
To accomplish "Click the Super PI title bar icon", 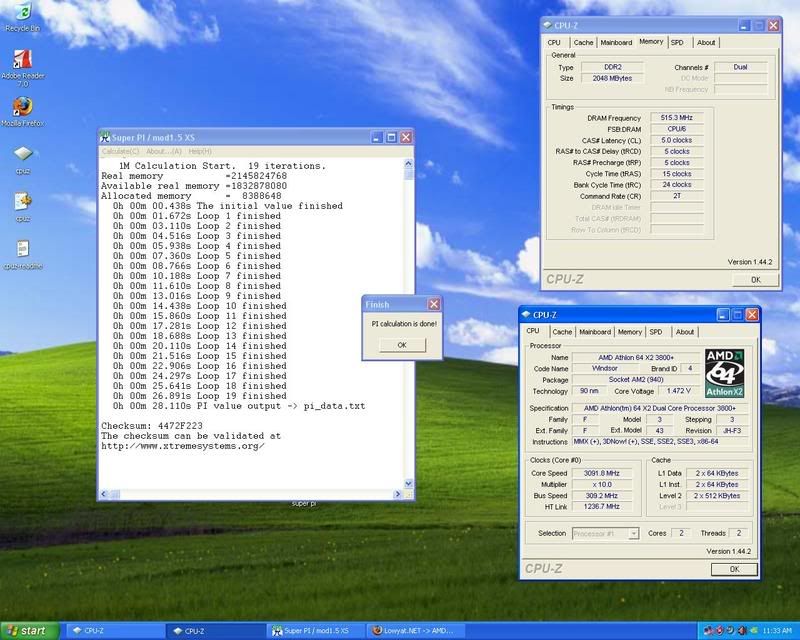I will click(104, 137).
